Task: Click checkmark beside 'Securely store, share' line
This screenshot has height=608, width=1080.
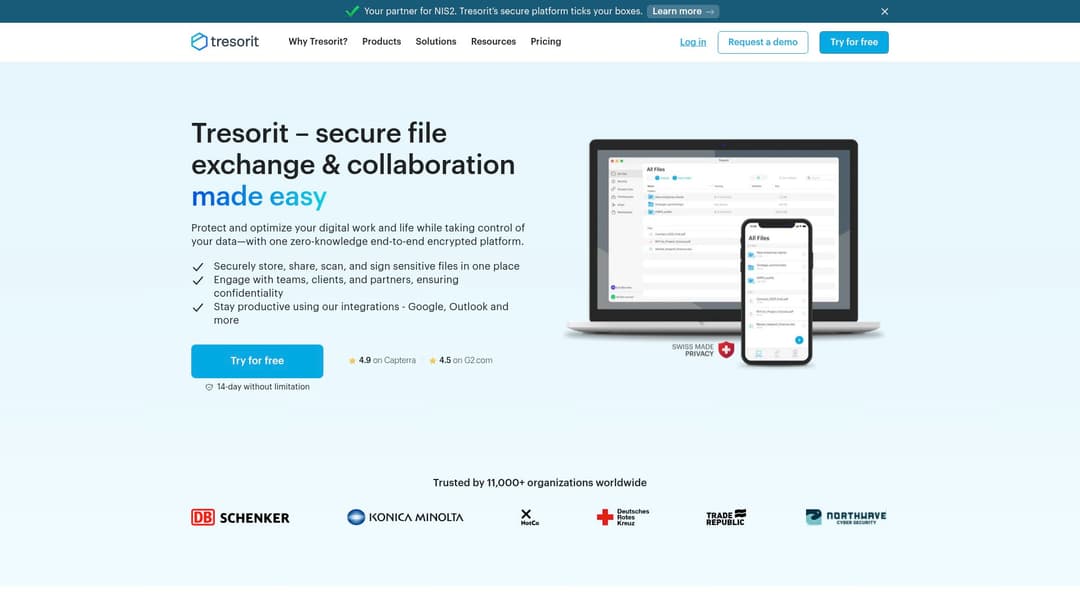Action: point(198,266)
